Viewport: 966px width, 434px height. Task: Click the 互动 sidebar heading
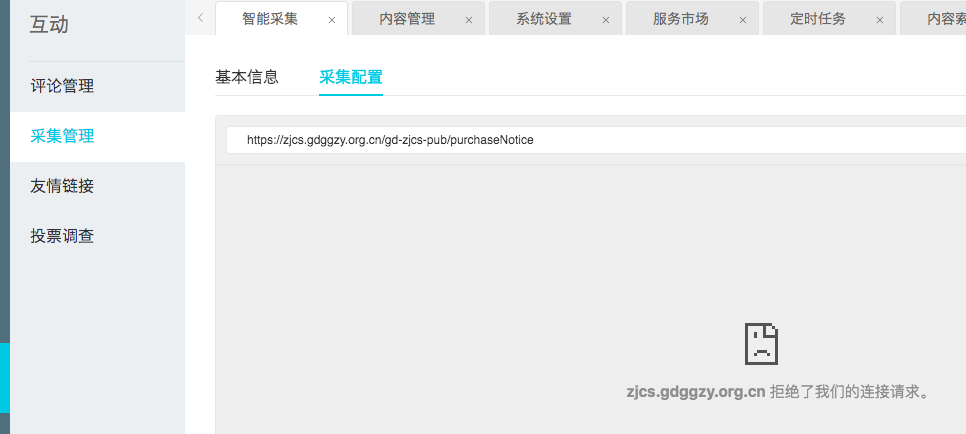[x=49, y=25]
